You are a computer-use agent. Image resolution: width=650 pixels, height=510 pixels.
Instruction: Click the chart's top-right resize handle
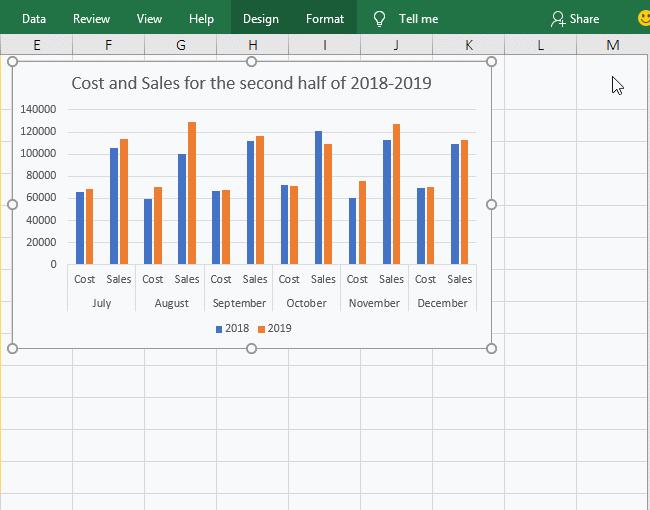491,62
